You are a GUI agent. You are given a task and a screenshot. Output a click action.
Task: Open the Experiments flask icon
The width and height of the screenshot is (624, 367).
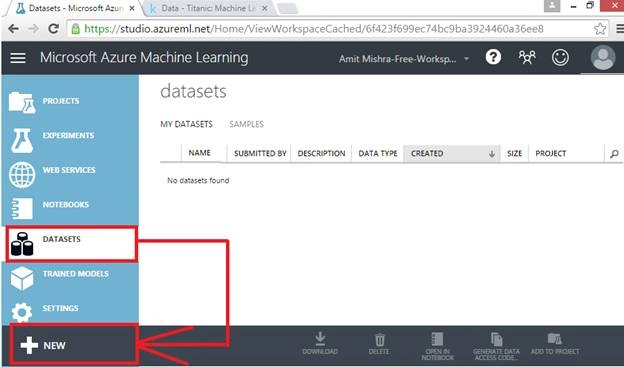click(22, 141)
